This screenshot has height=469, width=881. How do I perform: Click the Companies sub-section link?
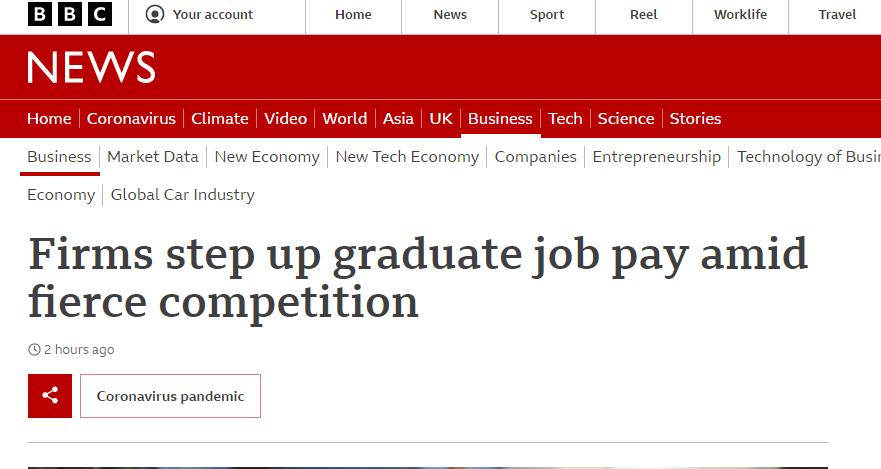click(x=535, y=157)
